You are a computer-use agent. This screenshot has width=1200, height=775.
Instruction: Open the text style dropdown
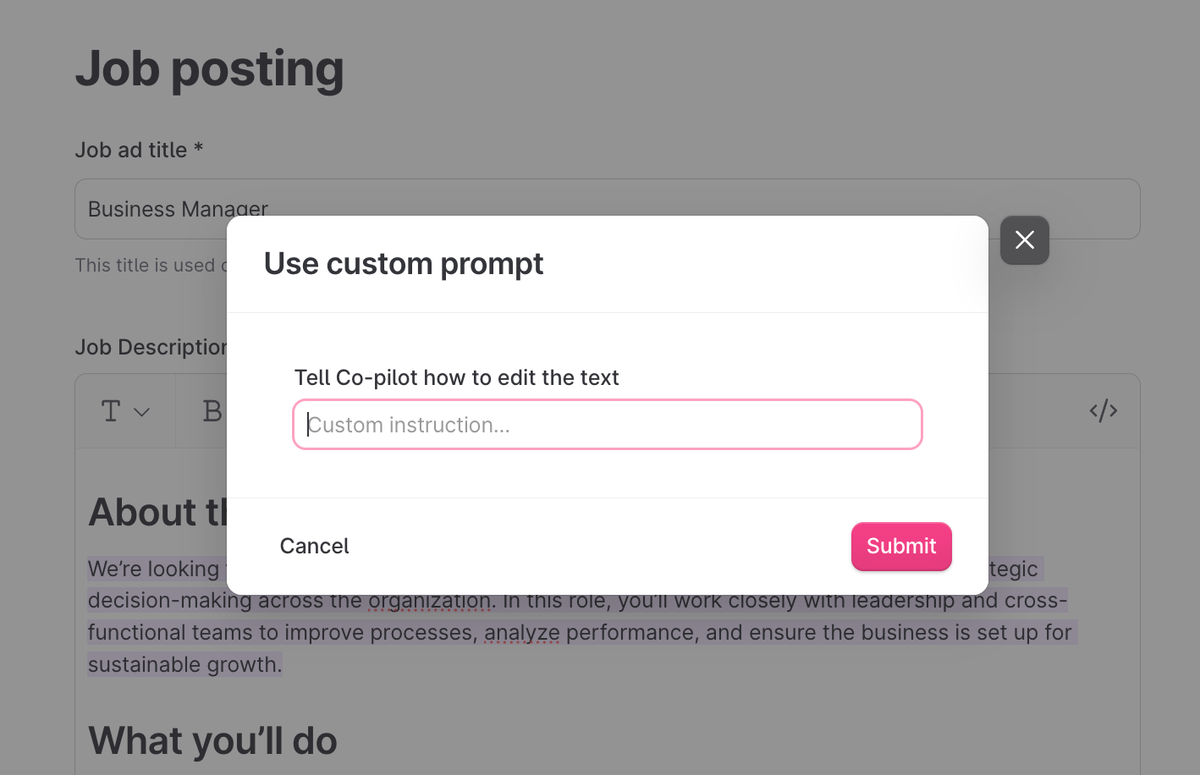[125, 411]
